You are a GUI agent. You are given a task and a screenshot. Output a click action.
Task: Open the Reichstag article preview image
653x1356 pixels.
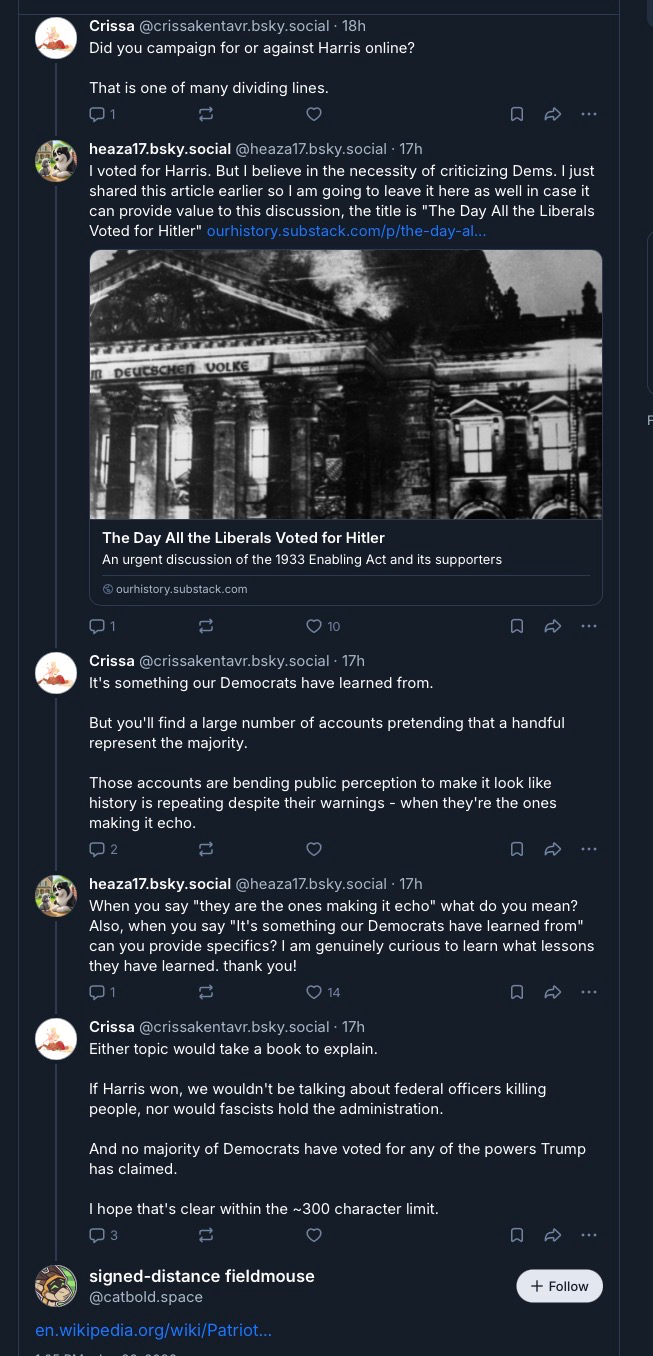346,384
